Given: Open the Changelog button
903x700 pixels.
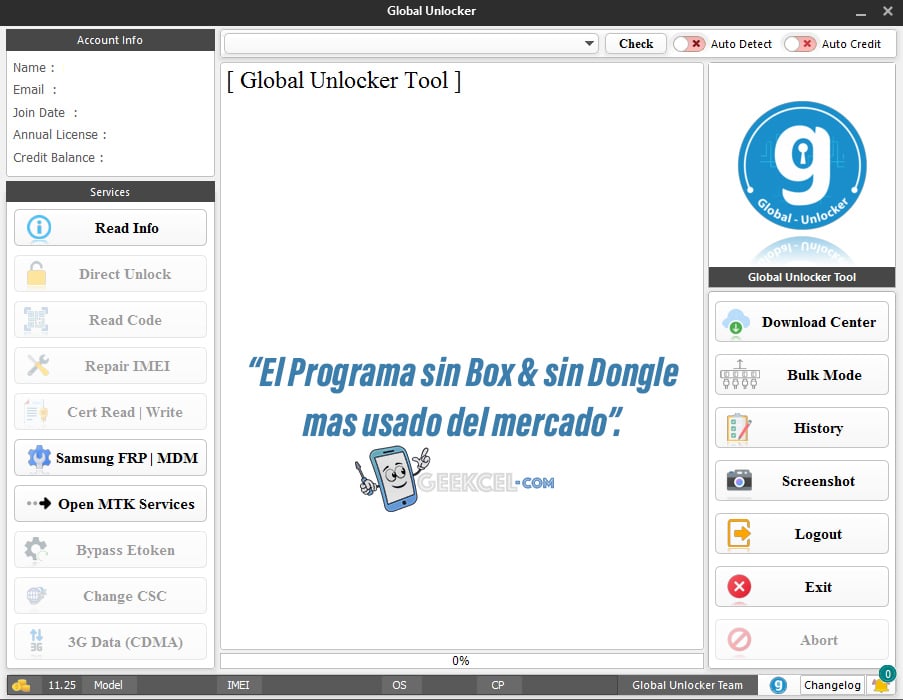Looking at the screenshot, I should click(832, 685).
